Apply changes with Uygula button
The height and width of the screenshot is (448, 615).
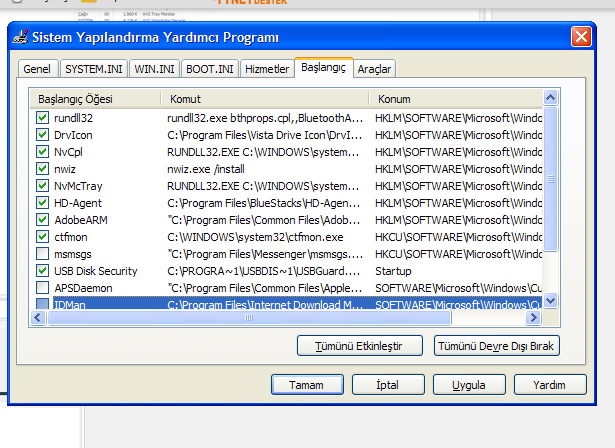pos(469,385)
